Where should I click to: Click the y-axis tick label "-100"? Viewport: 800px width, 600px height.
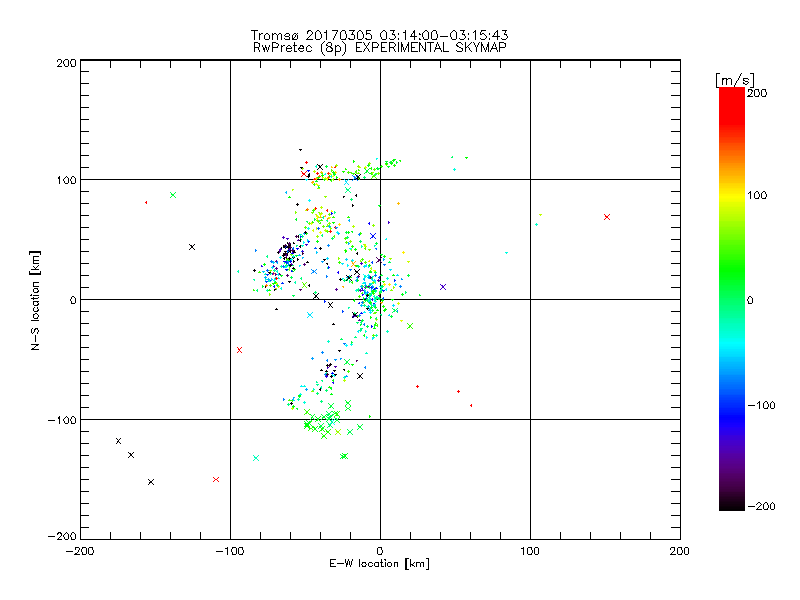click(62, 420)
